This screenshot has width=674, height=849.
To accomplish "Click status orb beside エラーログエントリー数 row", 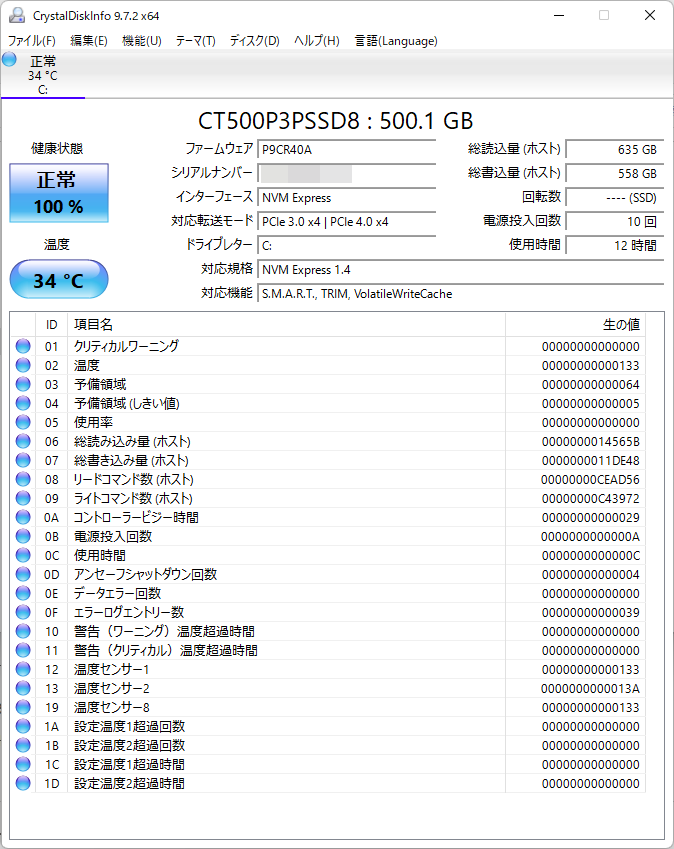I will (23, 612).
